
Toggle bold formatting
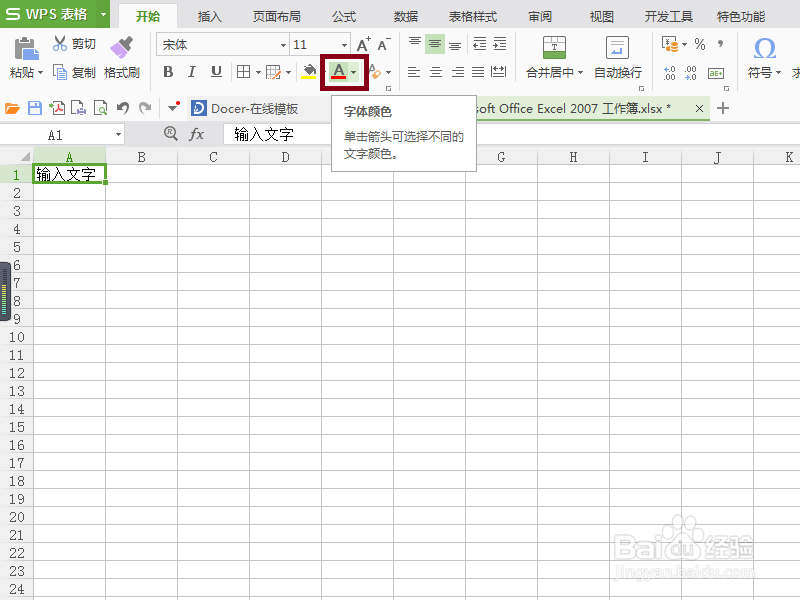click(168, 71)
